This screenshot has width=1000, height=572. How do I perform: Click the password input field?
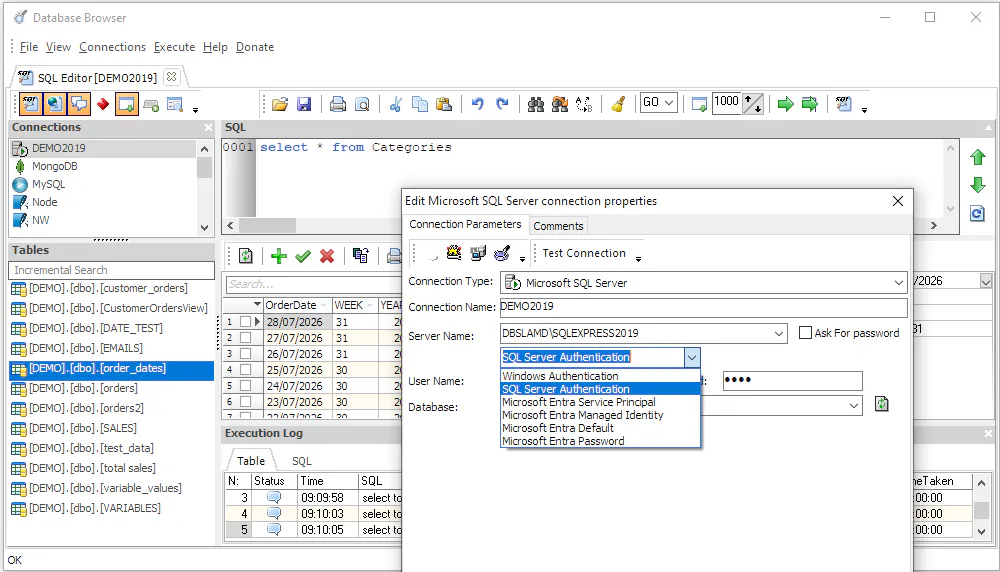(x=793, y=381)
